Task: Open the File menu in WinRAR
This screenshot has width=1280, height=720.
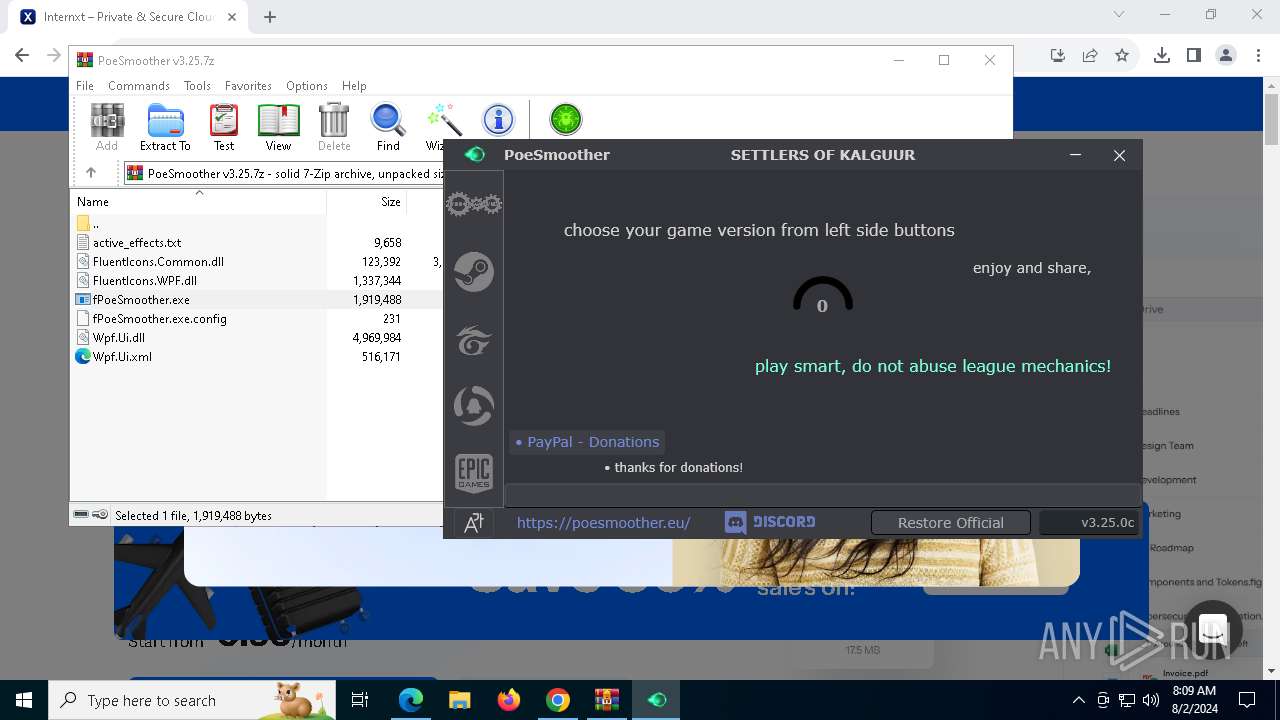Action: (85, 86)
